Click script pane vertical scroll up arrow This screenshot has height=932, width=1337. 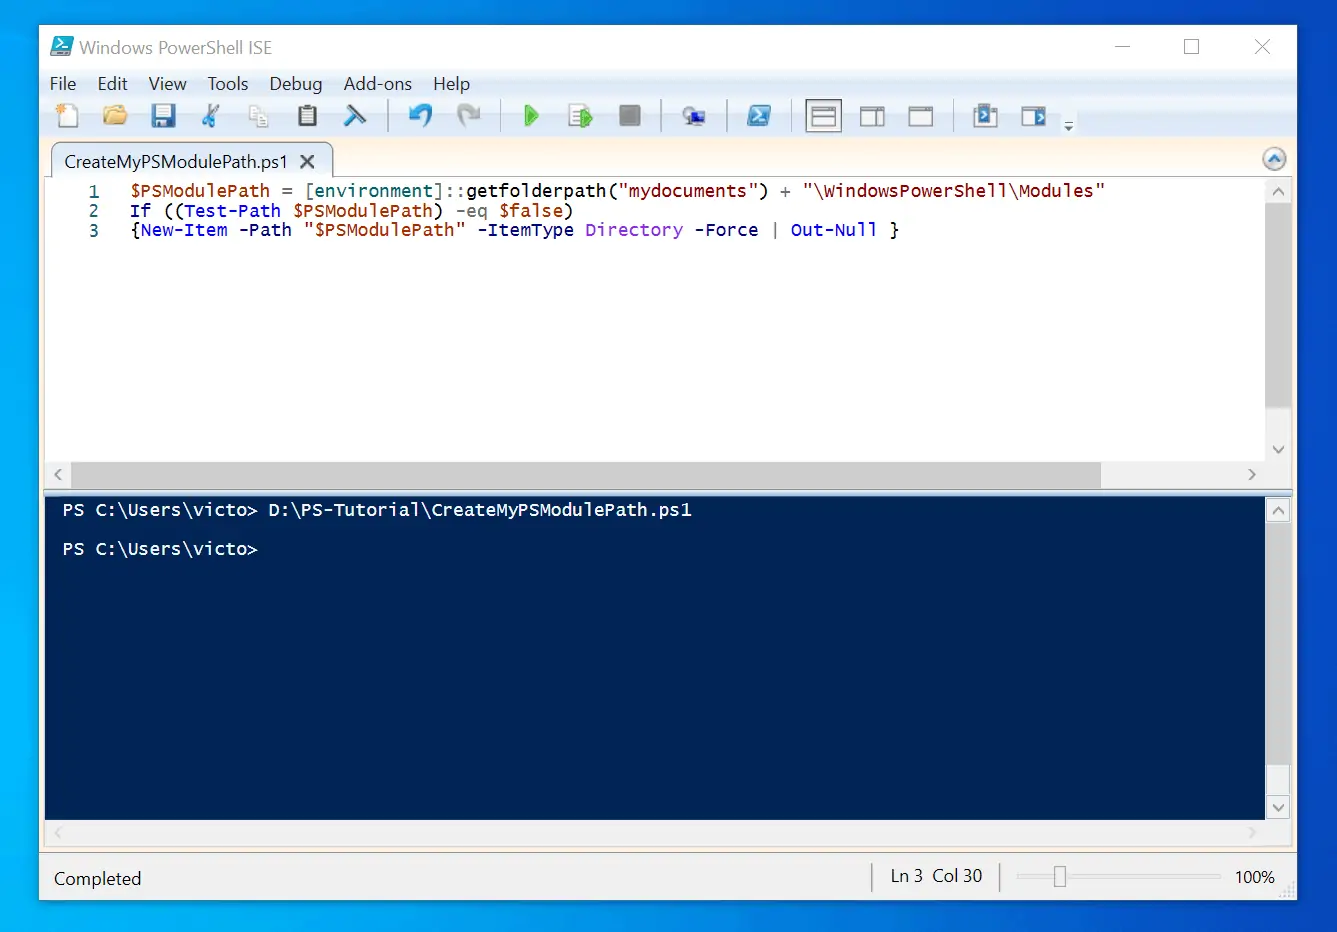coord(1278,191)
